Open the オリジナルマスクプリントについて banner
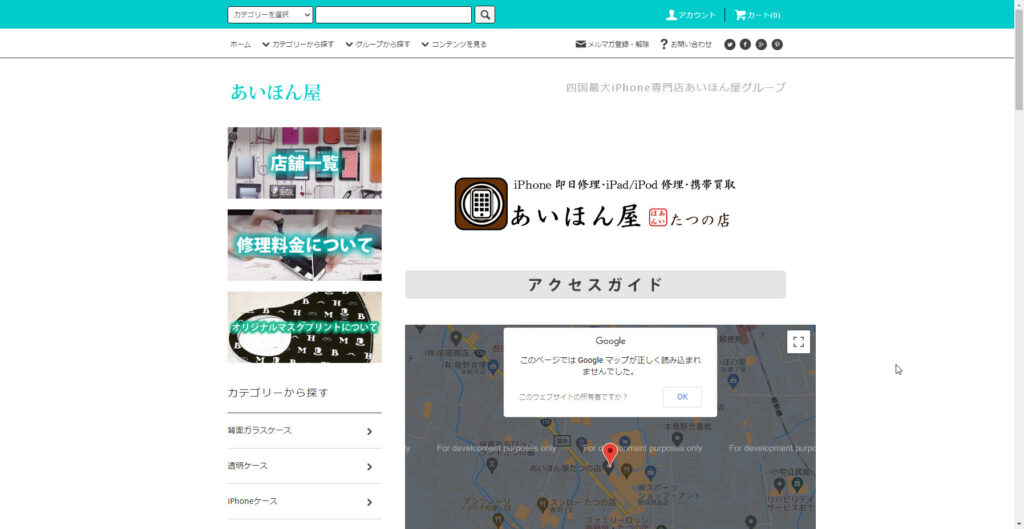 (x=304, y=327)
